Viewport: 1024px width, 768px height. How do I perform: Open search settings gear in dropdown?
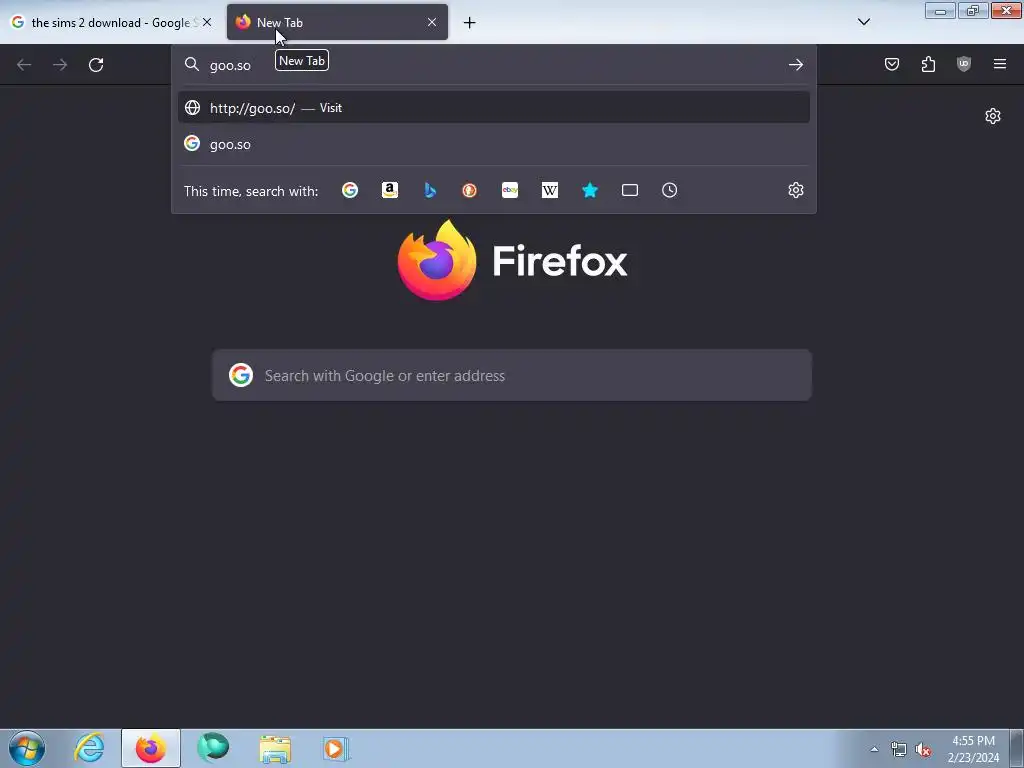(x=795, y=190)
